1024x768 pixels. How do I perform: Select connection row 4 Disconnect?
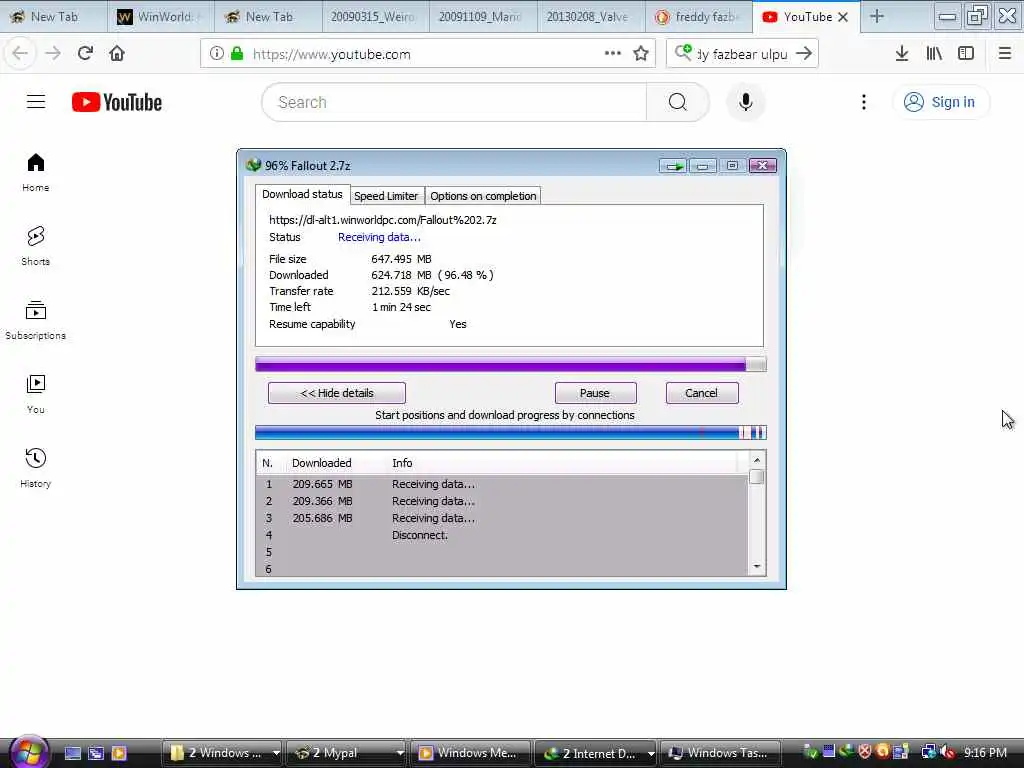(502, 535)
